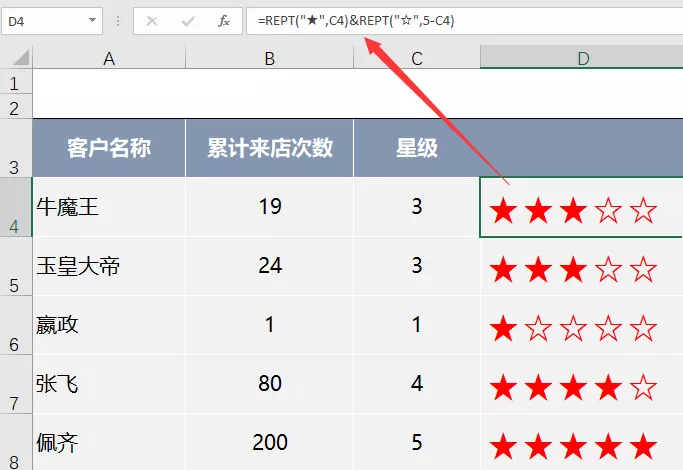Select column B header
683x470 pixels.
pos(269,59)
